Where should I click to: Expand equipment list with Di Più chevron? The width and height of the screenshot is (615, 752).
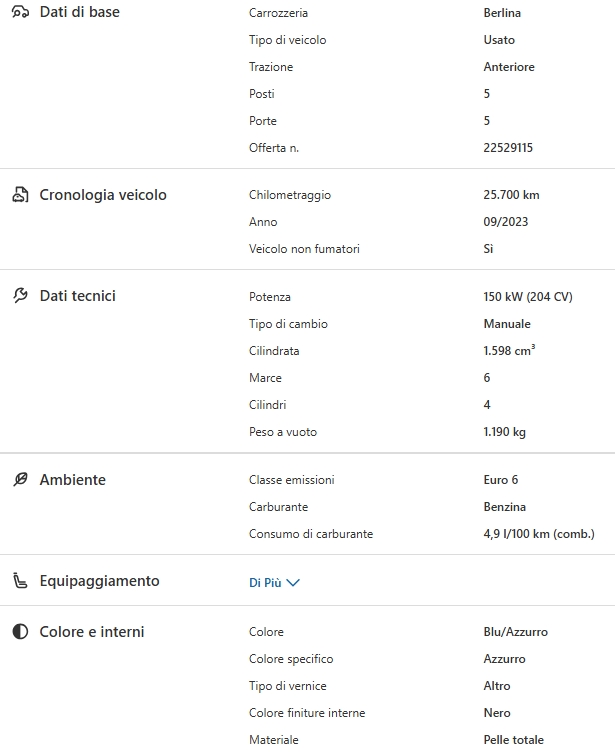[293, 583]
